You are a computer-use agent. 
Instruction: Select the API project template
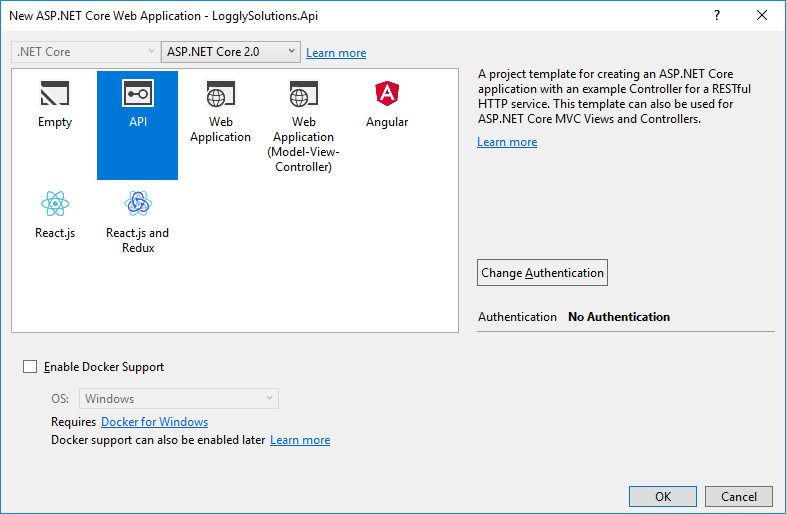point(137,125)
